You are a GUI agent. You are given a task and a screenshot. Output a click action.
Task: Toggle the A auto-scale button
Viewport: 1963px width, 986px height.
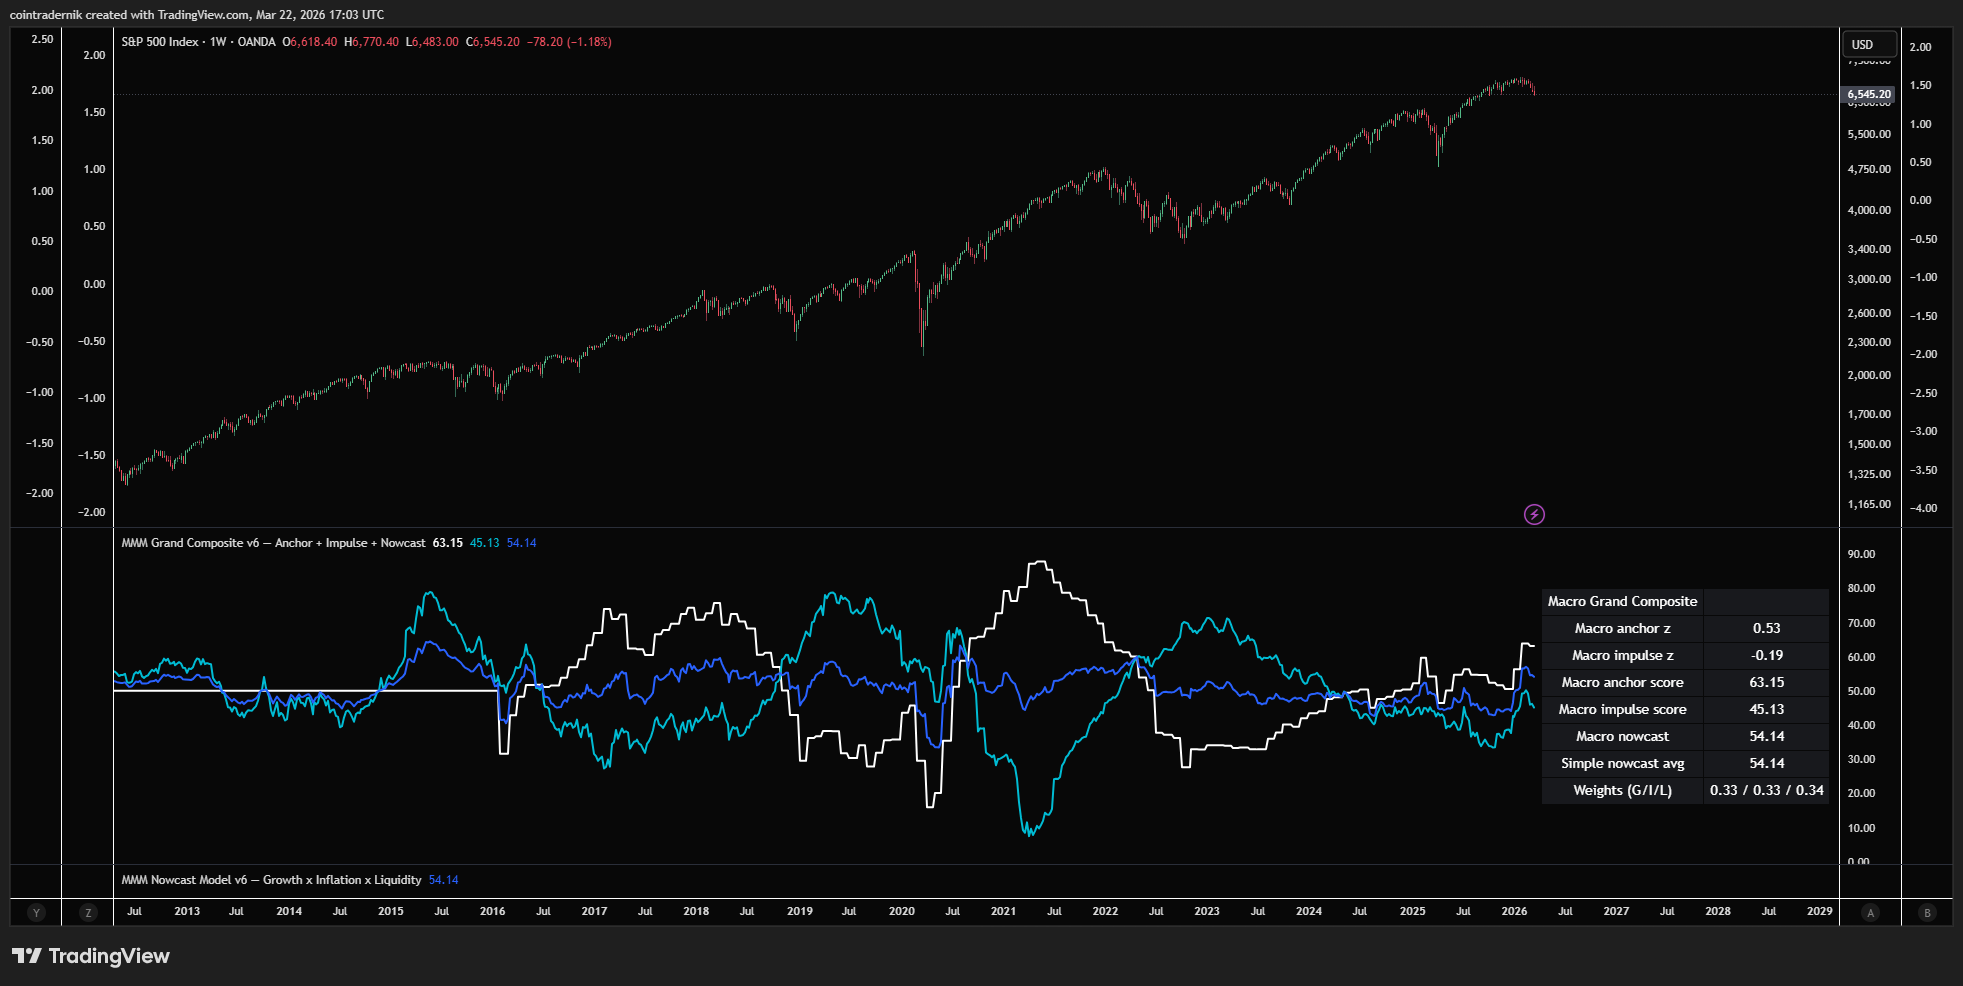(1870, 912)
